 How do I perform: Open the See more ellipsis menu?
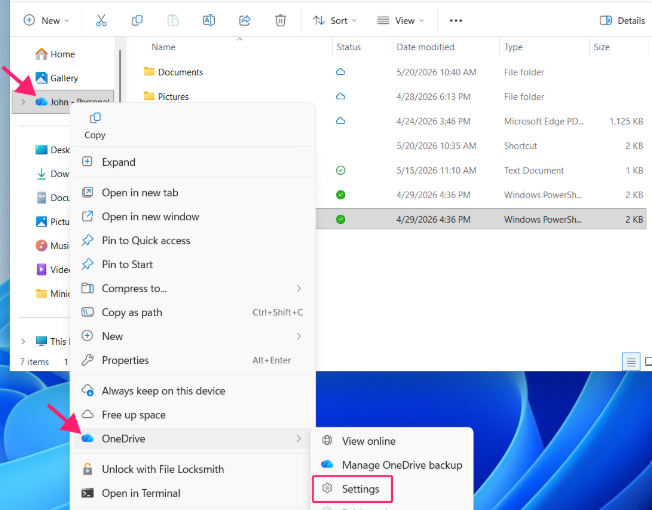(456, 20)
